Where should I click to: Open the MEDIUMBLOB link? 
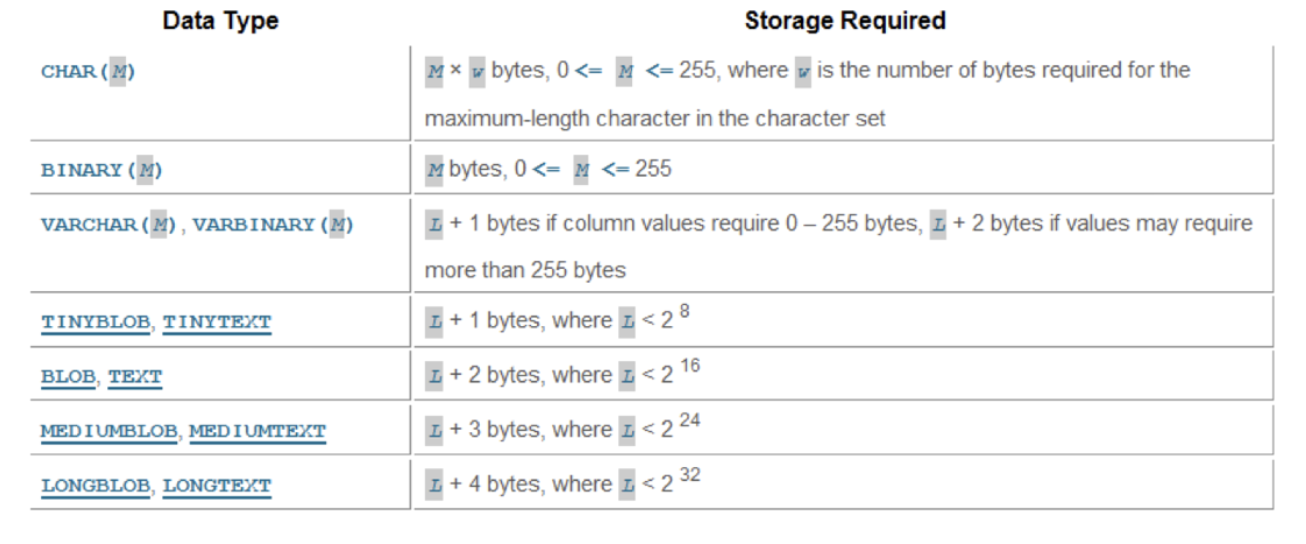coord(110,431)
